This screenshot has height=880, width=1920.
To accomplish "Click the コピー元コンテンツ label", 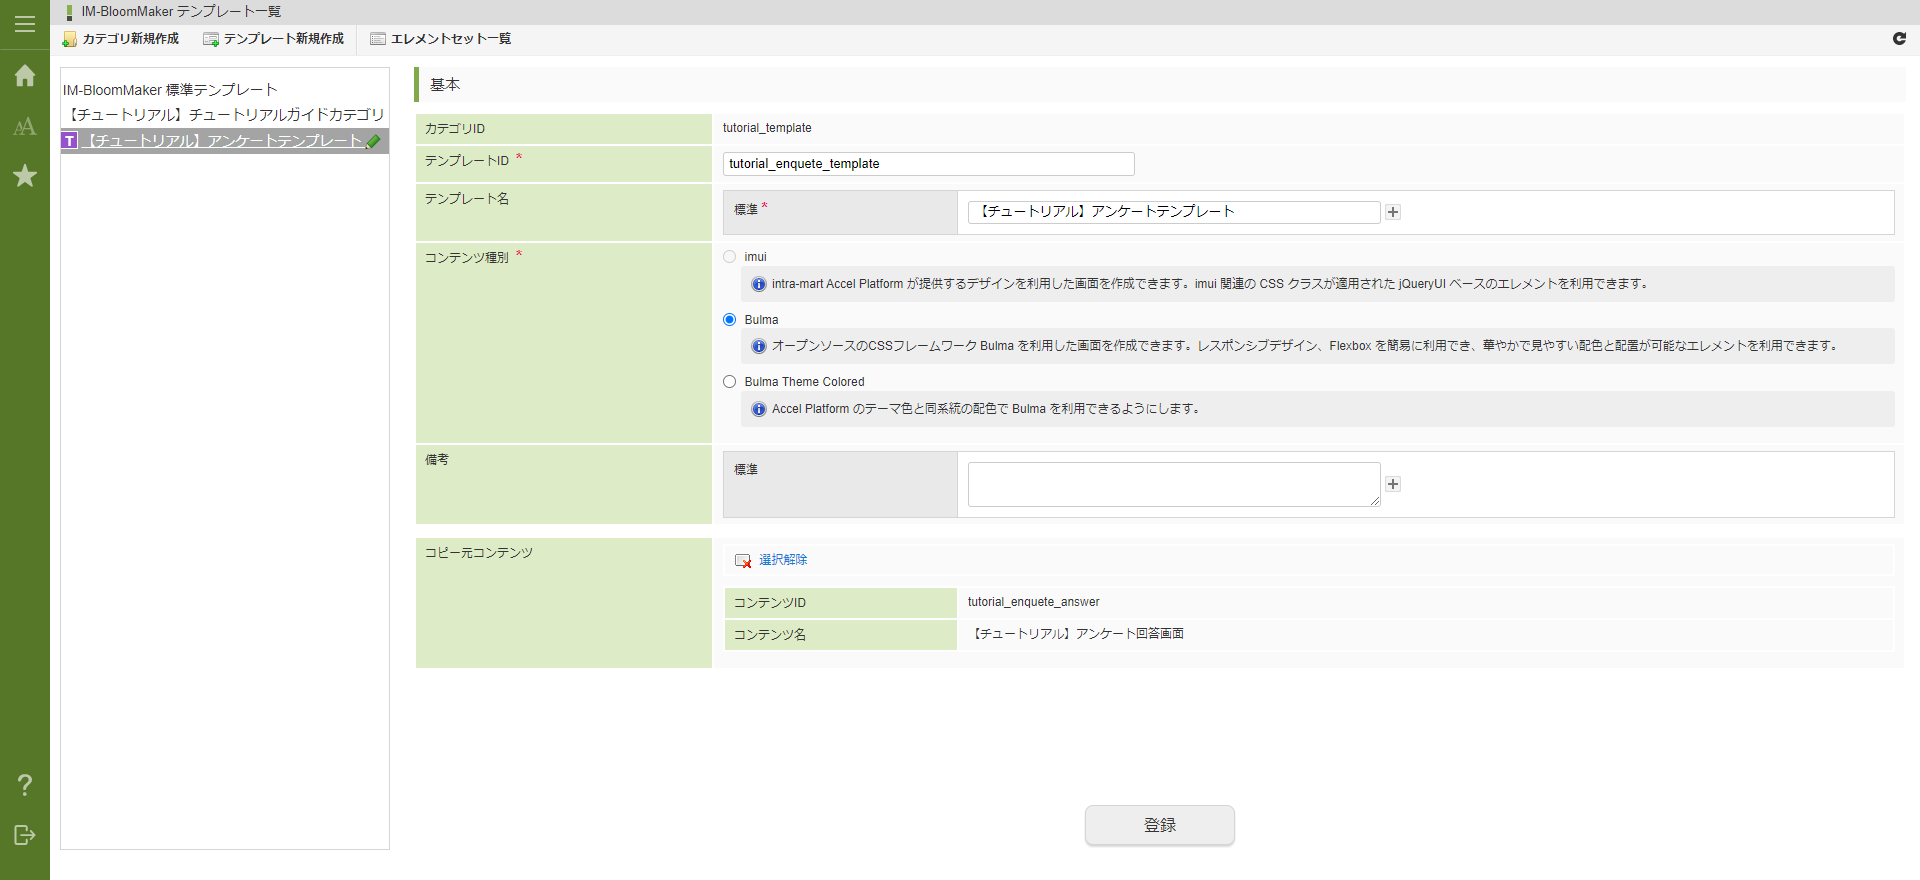I will pos(479,553).
